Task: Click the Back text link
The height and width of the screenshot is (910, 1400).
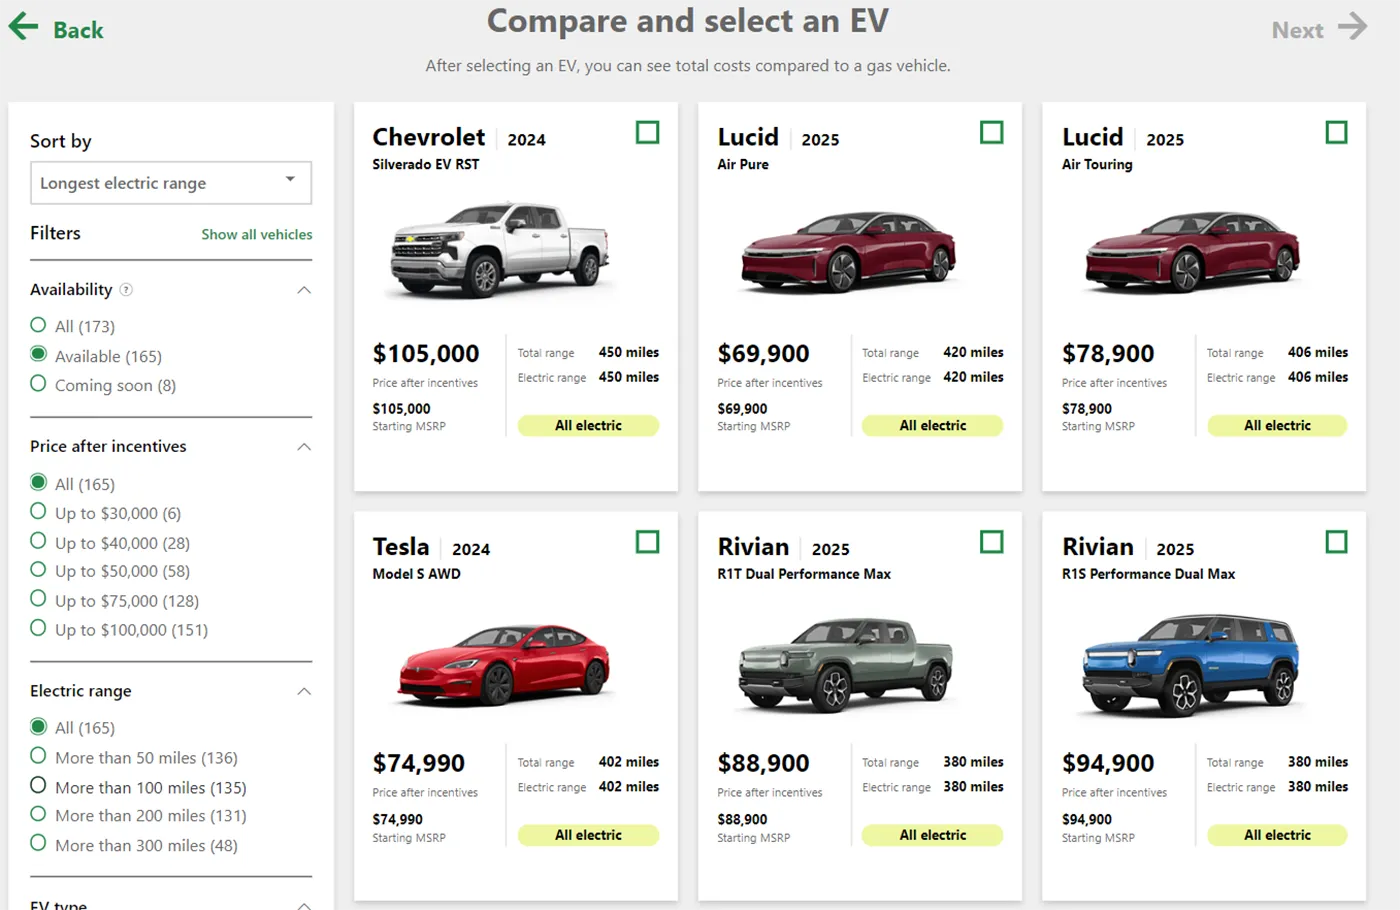Action: [78, 31]
